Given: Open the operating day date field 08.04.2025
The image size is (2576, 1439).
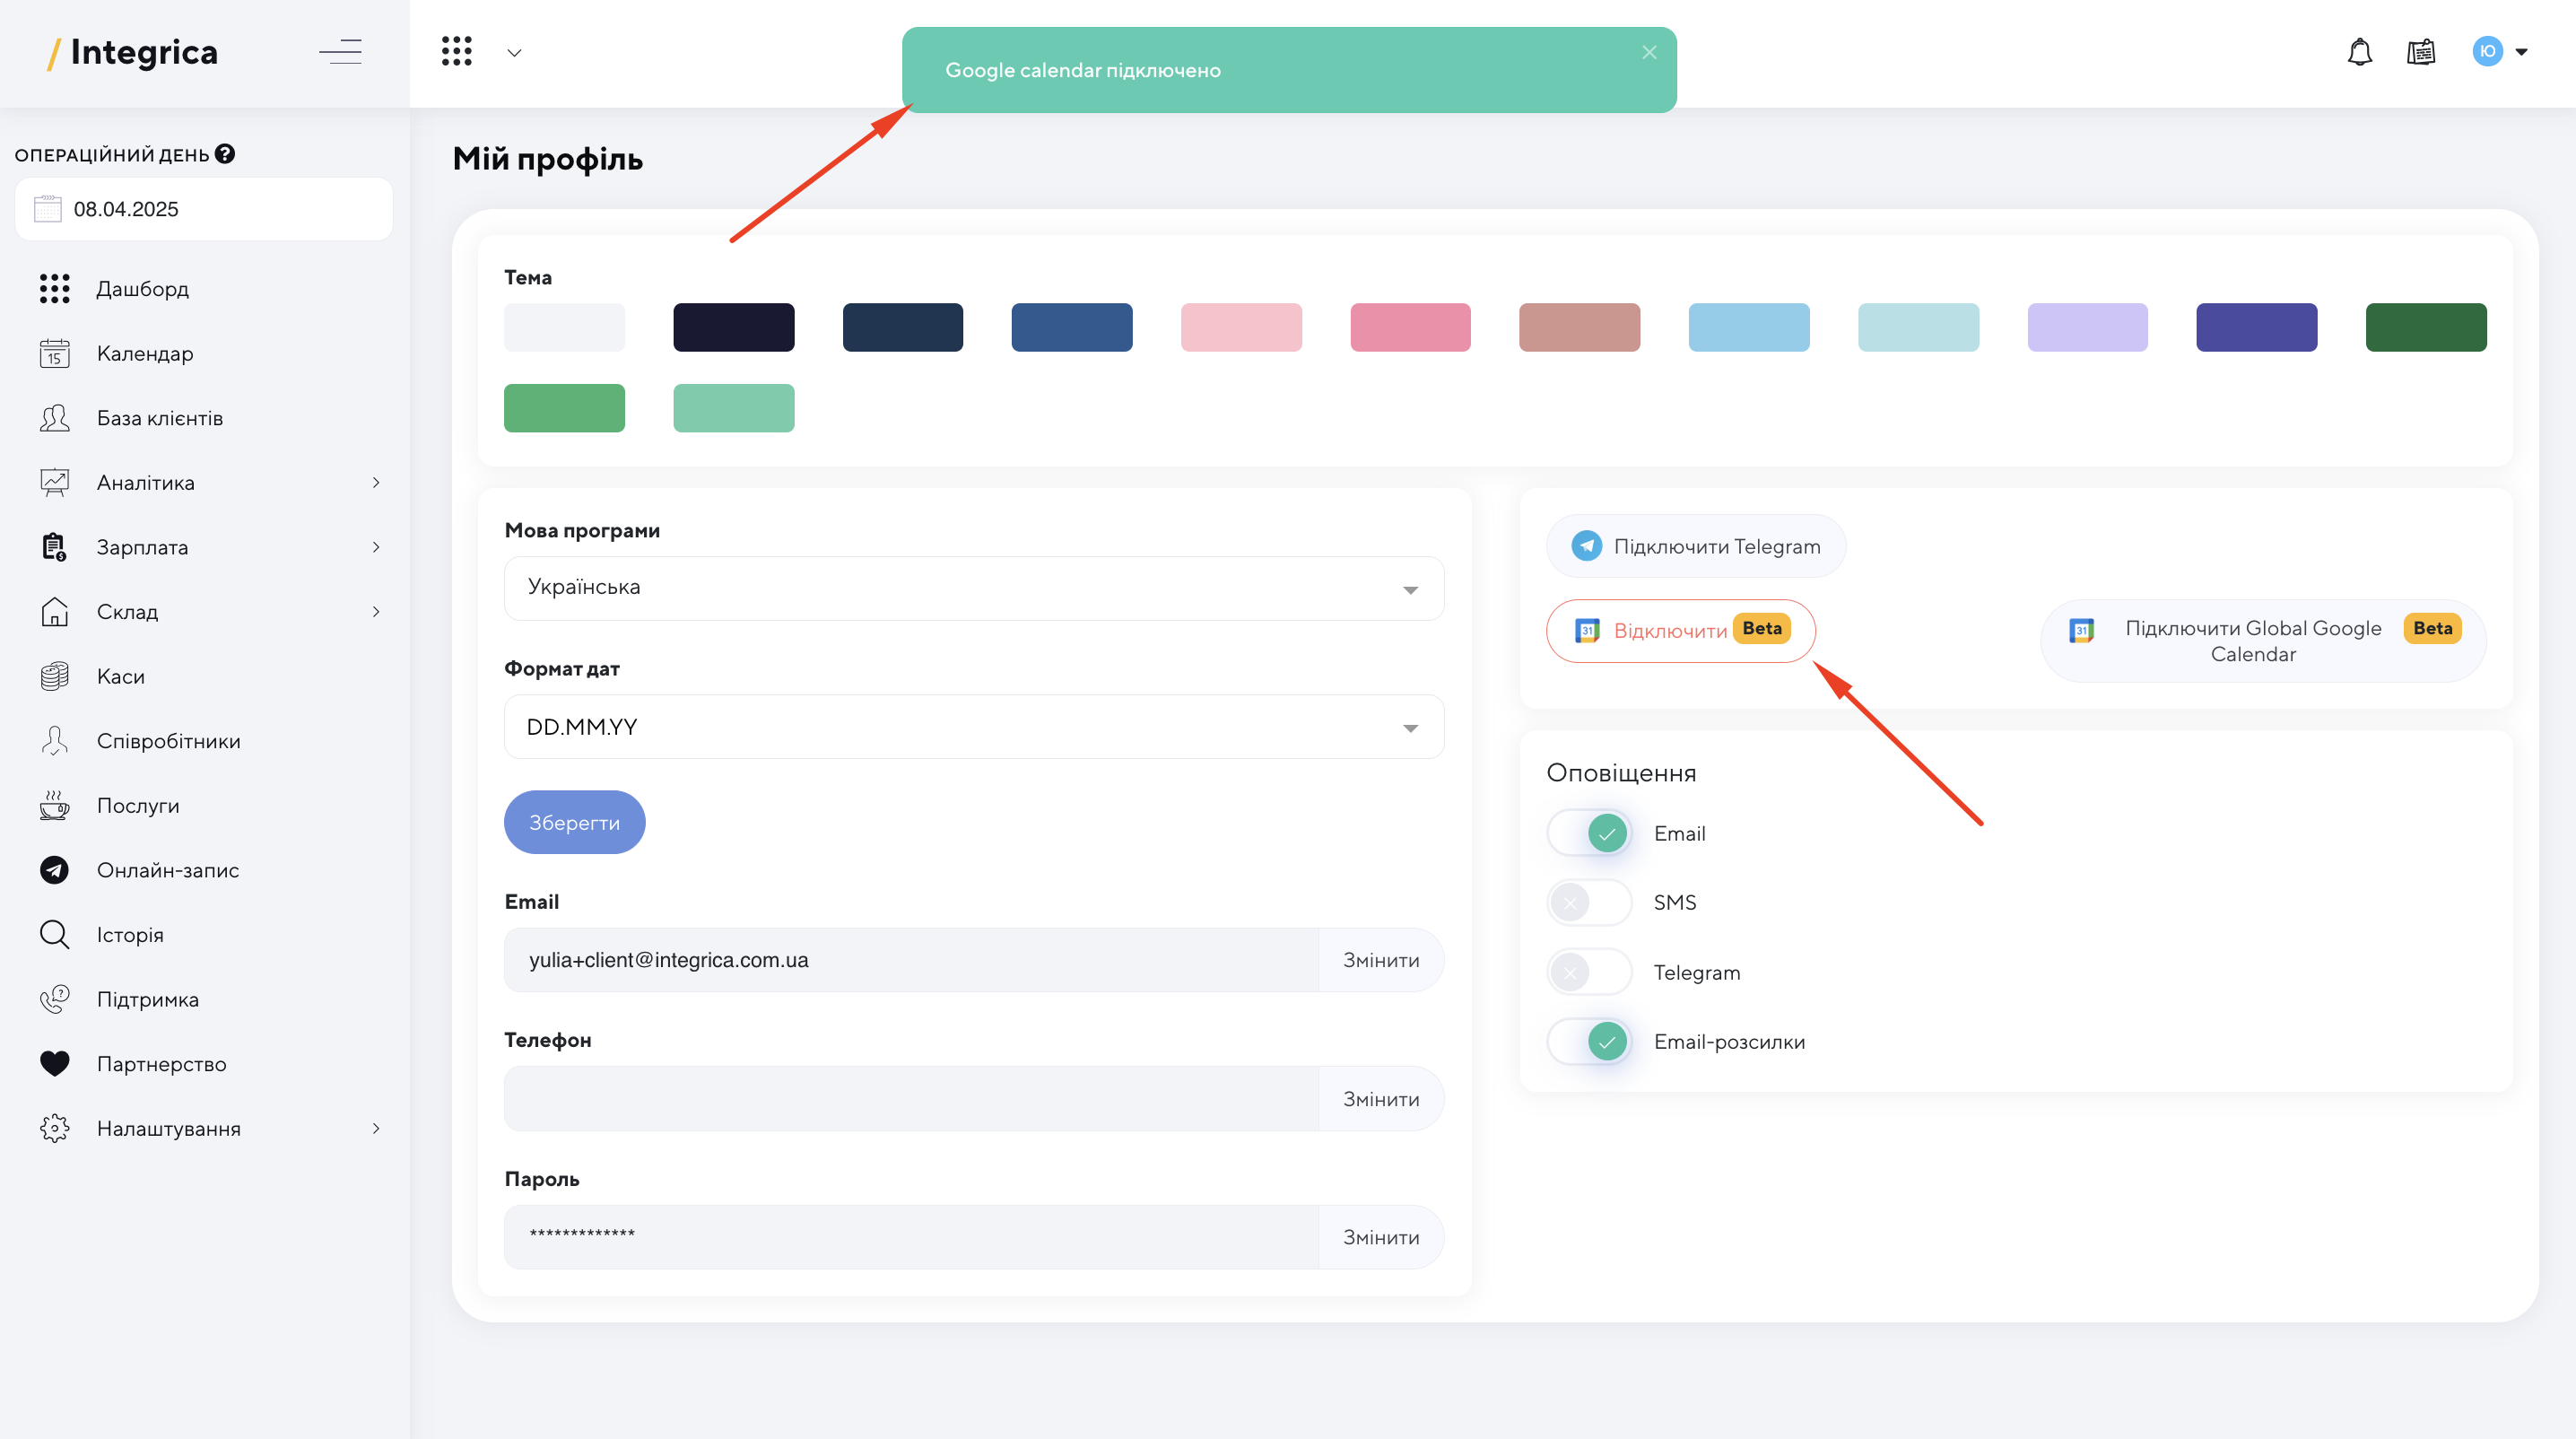Looking at the screenshot, I should (x=204, y=209).
